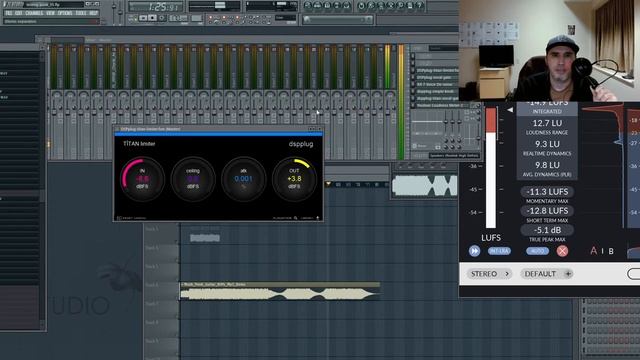The image size is (640, 360).
Task: Click the -5.1 dB true peak max readout
Action: point(547,230)
